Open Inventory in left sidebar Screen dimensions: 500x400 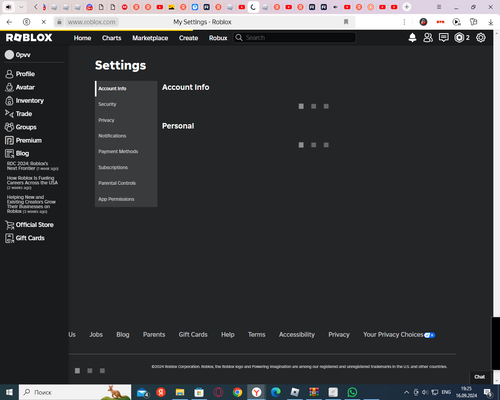[24, 101]
